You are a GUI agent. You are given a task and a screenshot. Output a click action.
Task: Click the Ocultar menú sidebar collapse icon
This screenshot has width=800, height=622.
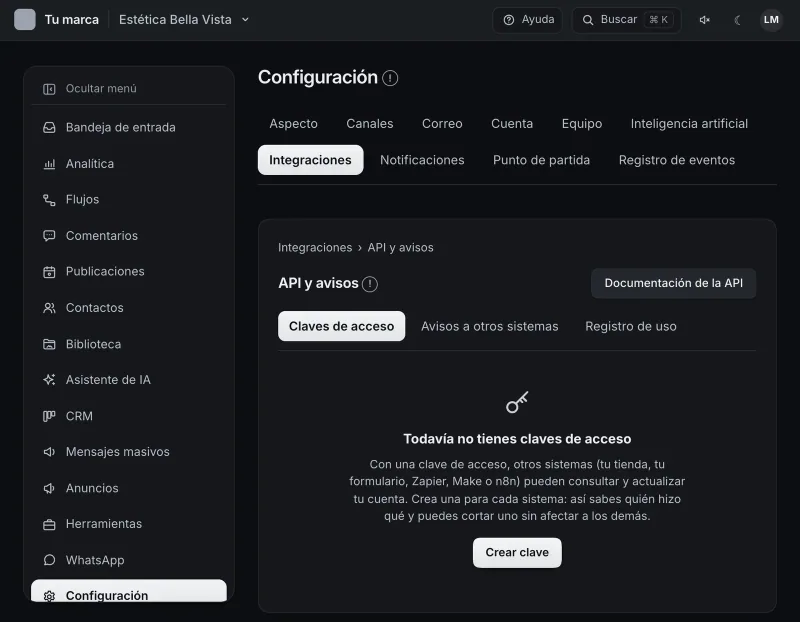(49, 89)
